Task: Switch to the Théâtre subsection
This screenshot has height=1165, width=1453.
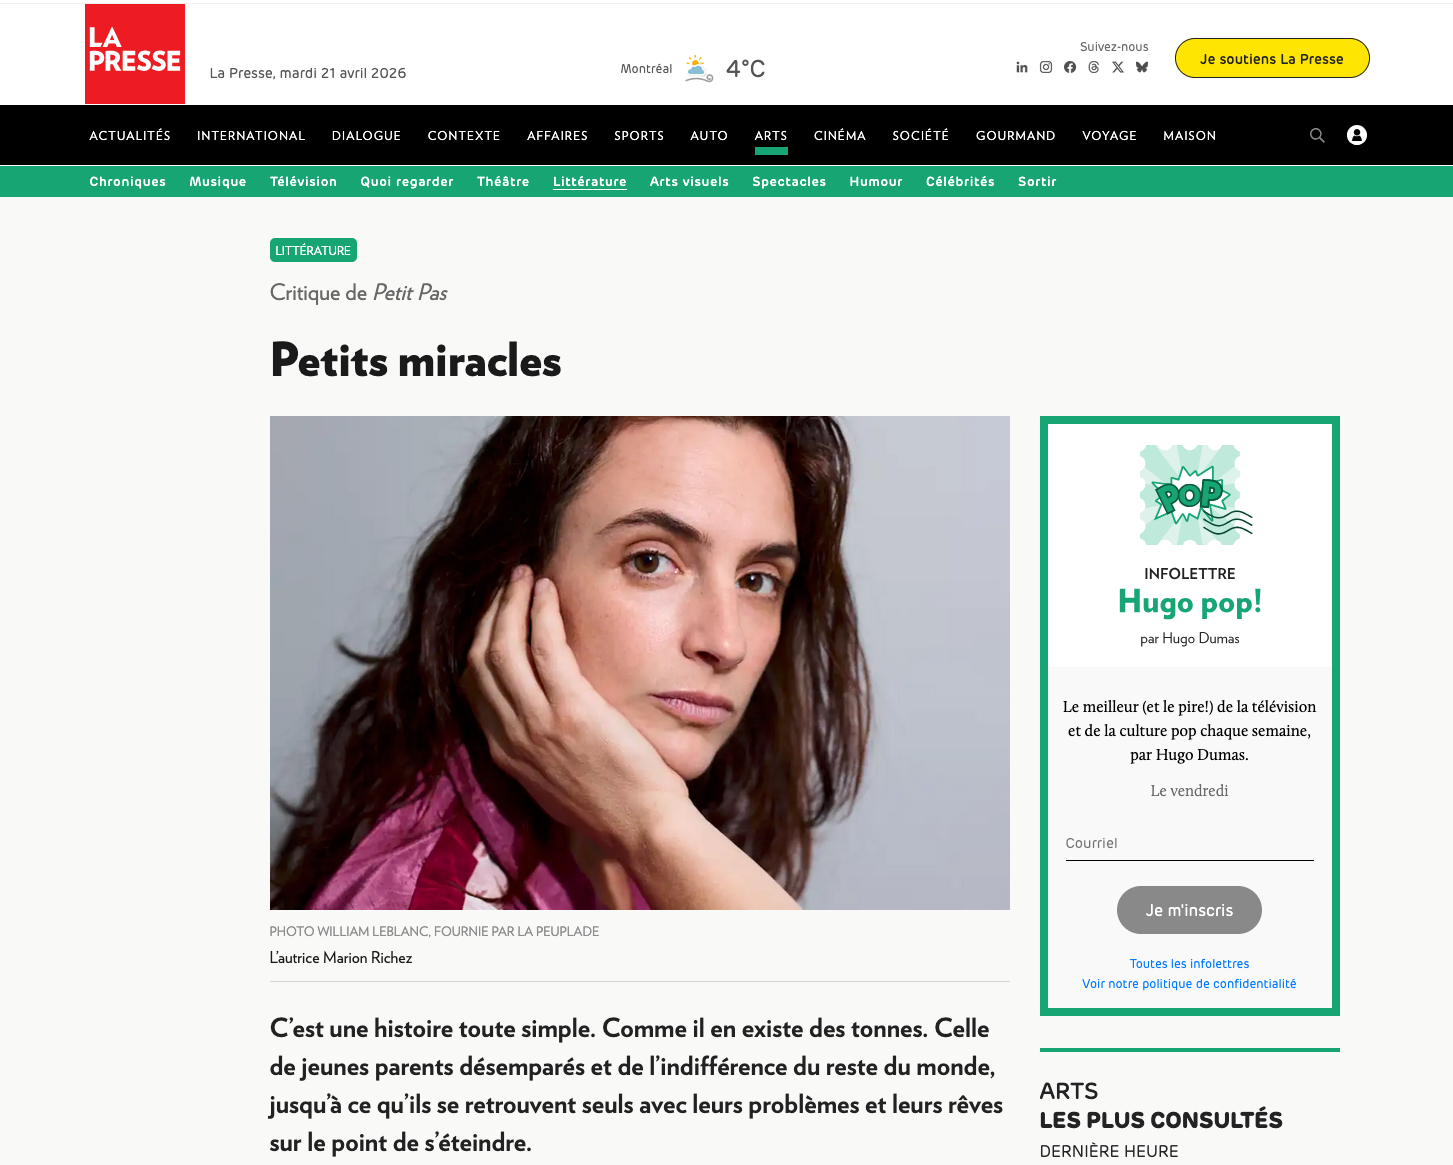Action: (503, 182)
